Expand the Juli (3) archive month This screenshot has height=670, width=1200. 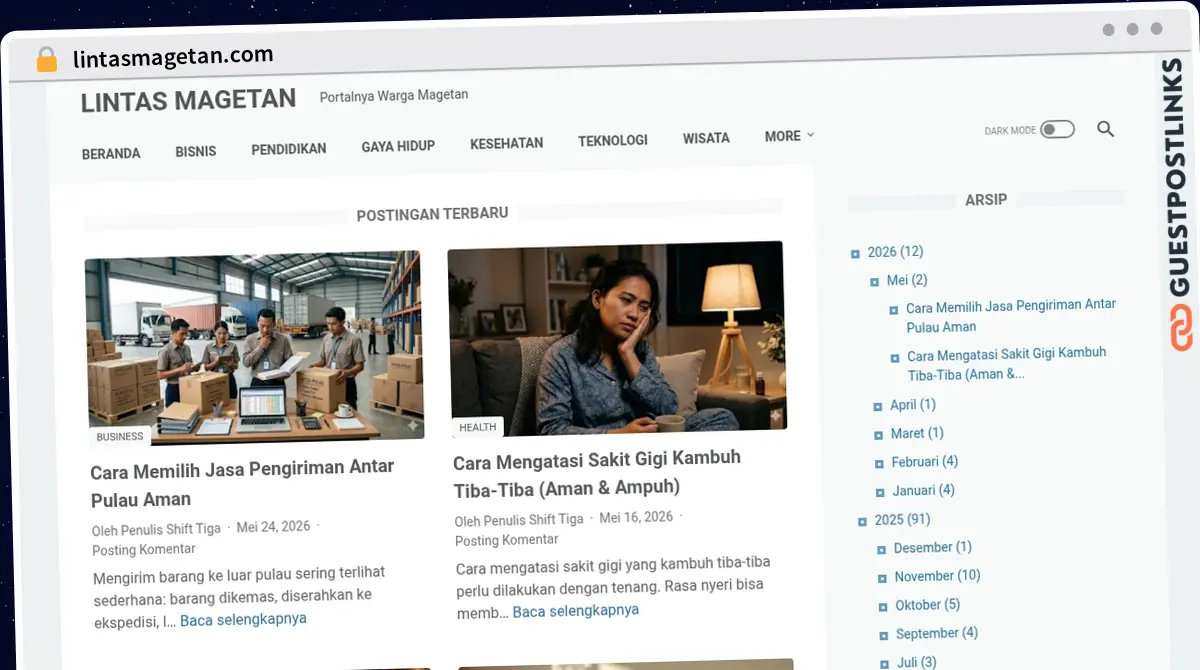click(x=885, y=663)
